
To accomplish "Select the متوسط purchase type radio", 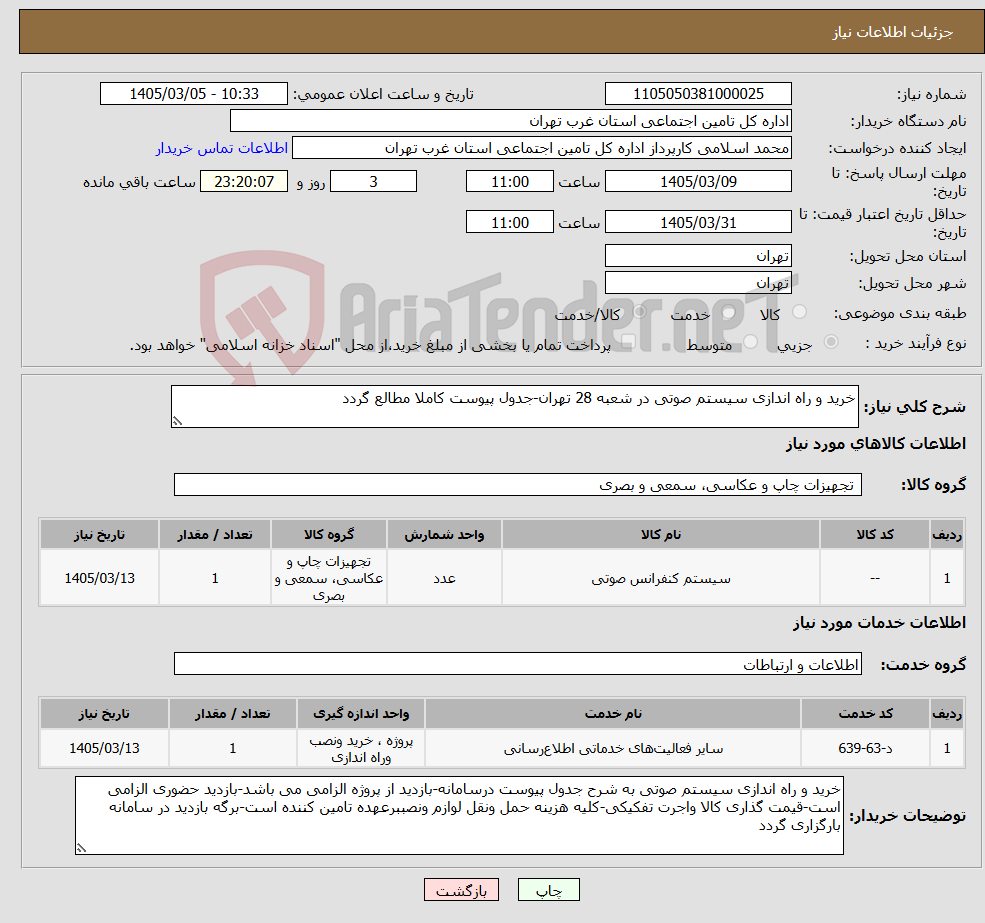I will pos(751,342).
